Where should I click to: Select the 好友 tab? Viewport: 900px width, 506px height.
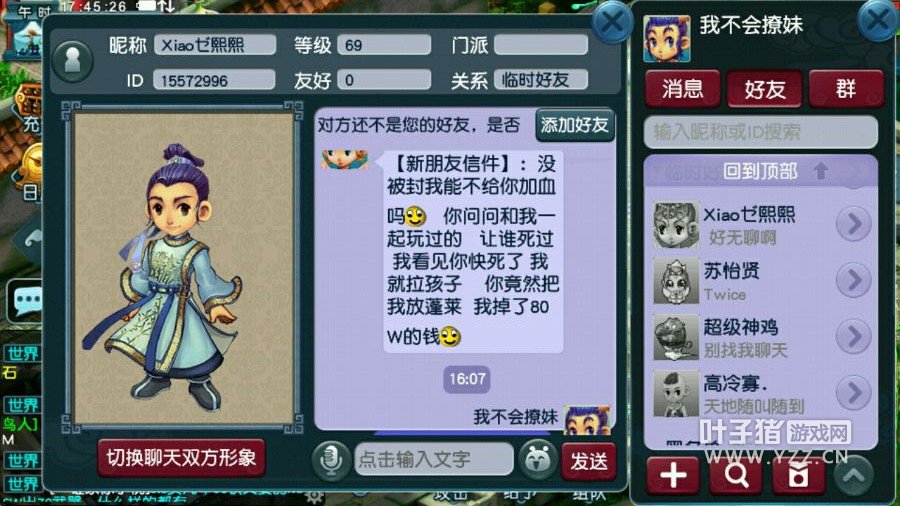tap(764, 88)
